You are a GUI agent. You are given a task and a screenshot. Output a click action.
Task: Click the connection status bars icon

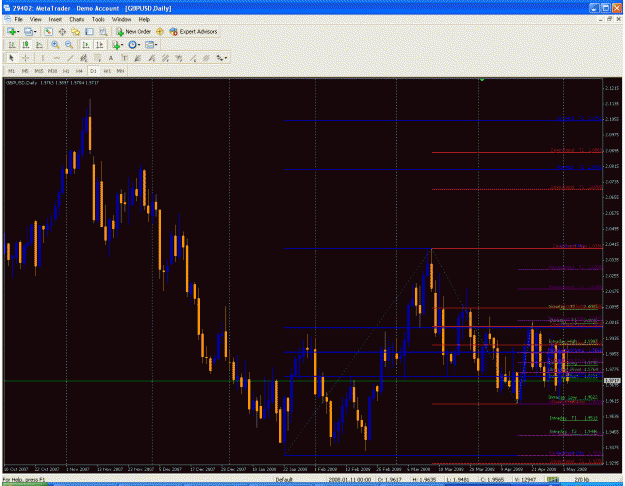coord(552,479)
